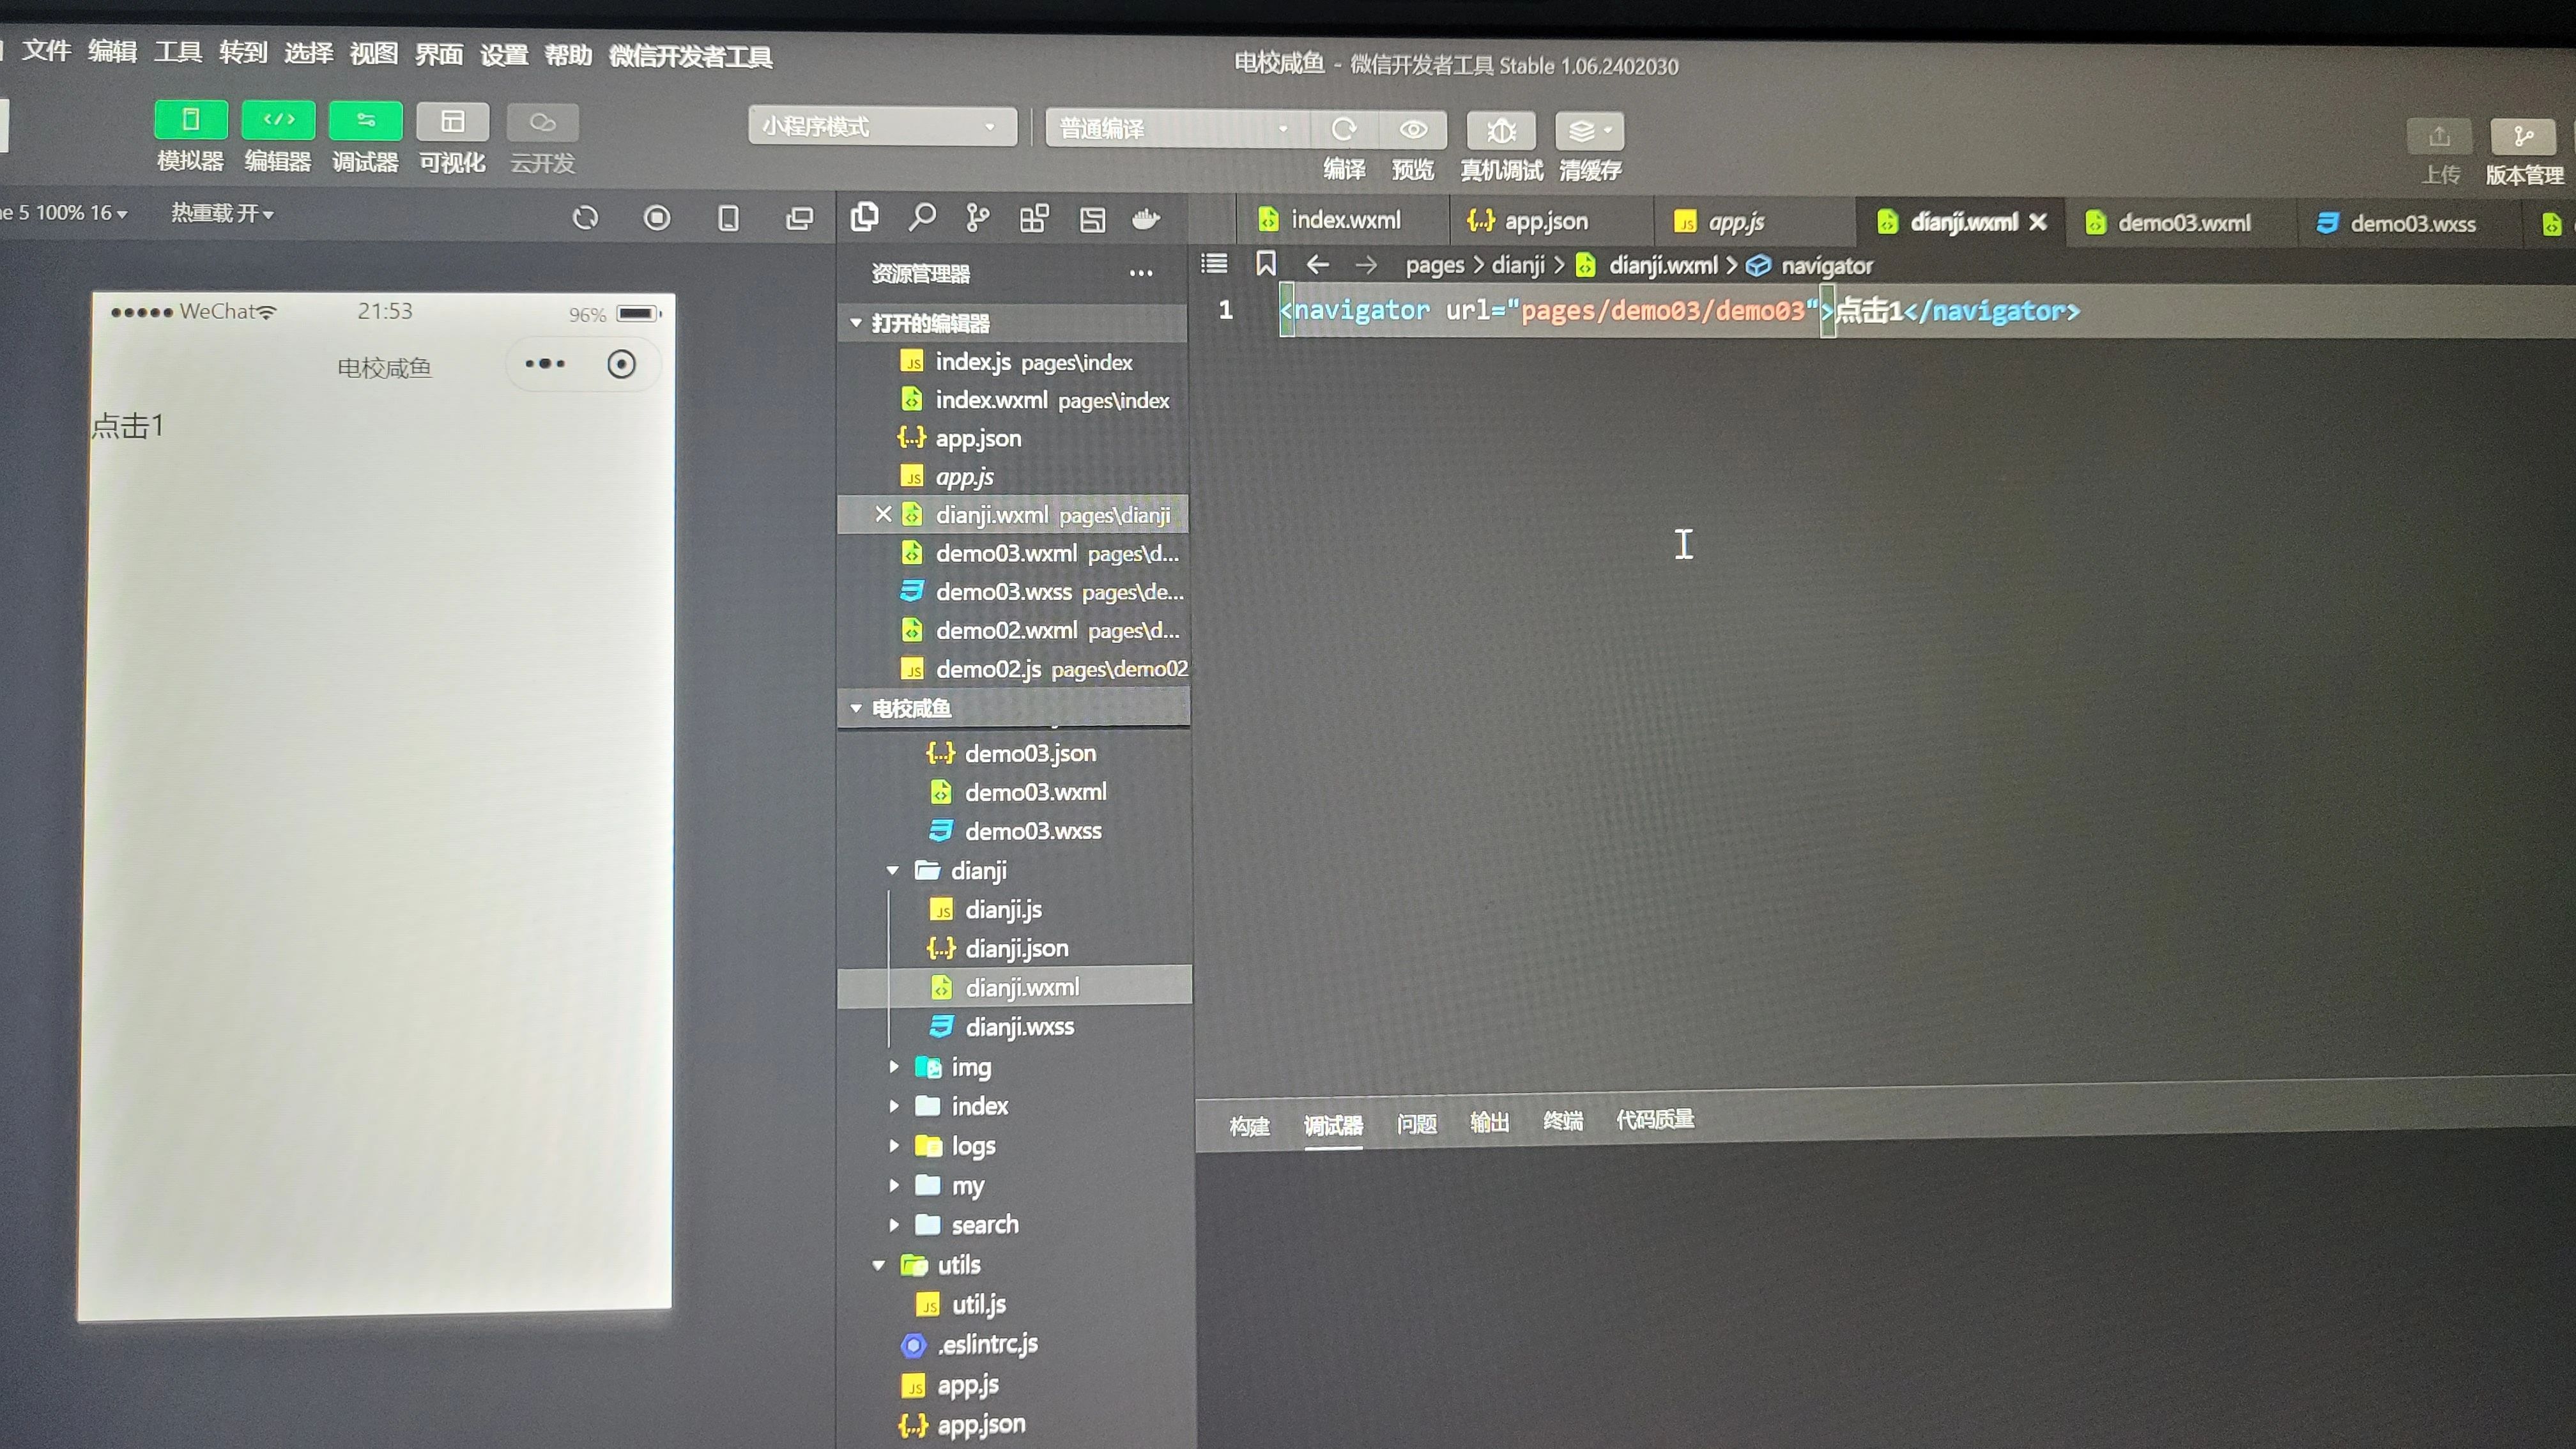This screenshot has width=2576, height=1449.
Task: Click the 清缓存 layers icon
Action: (1589, 131)
